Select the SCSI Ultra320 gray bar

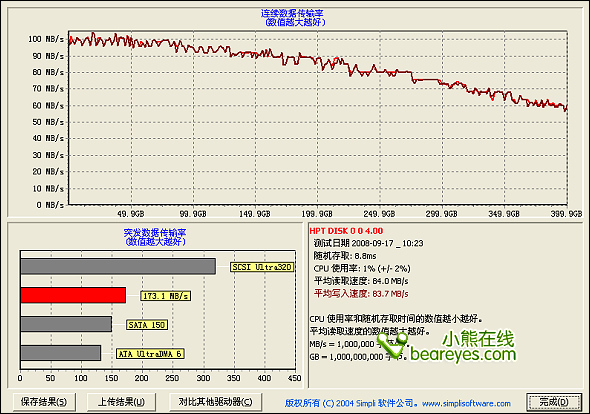118,266
